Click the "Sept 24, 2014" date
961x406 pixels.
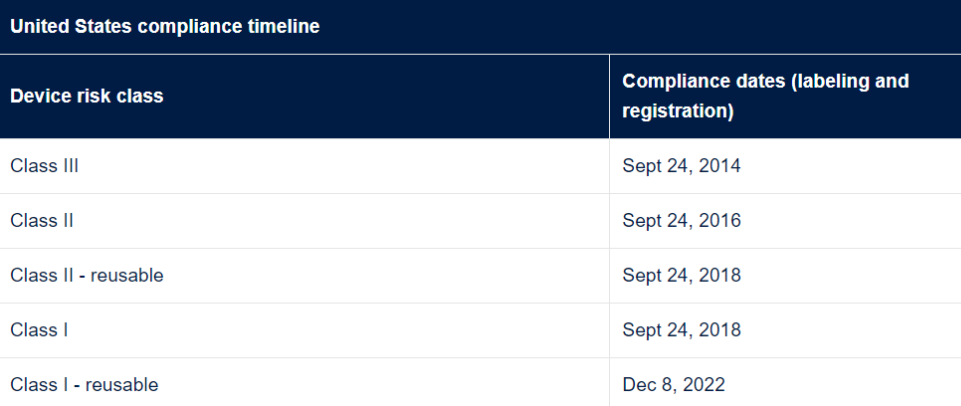[681, 166]
